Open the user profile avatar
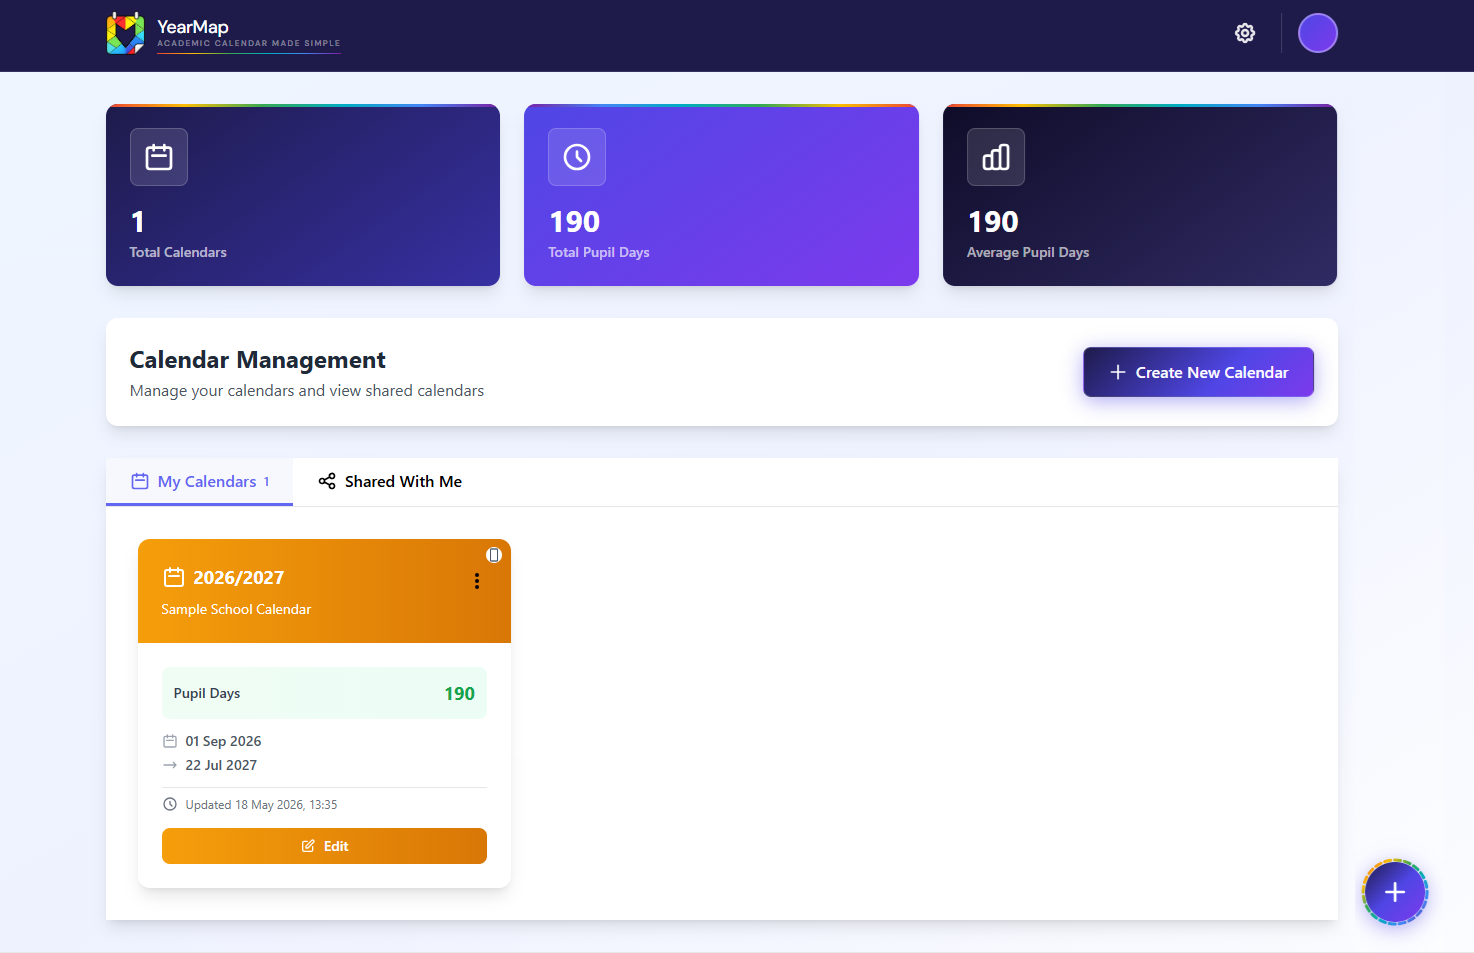1474x953 pixels. tap(1318, 33)
